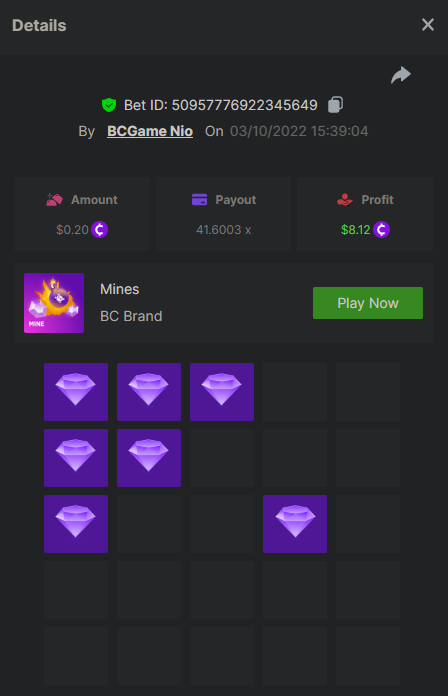Click the second-row second gem tile
This screenshot has height=696, width=448.
coord(149,458)
